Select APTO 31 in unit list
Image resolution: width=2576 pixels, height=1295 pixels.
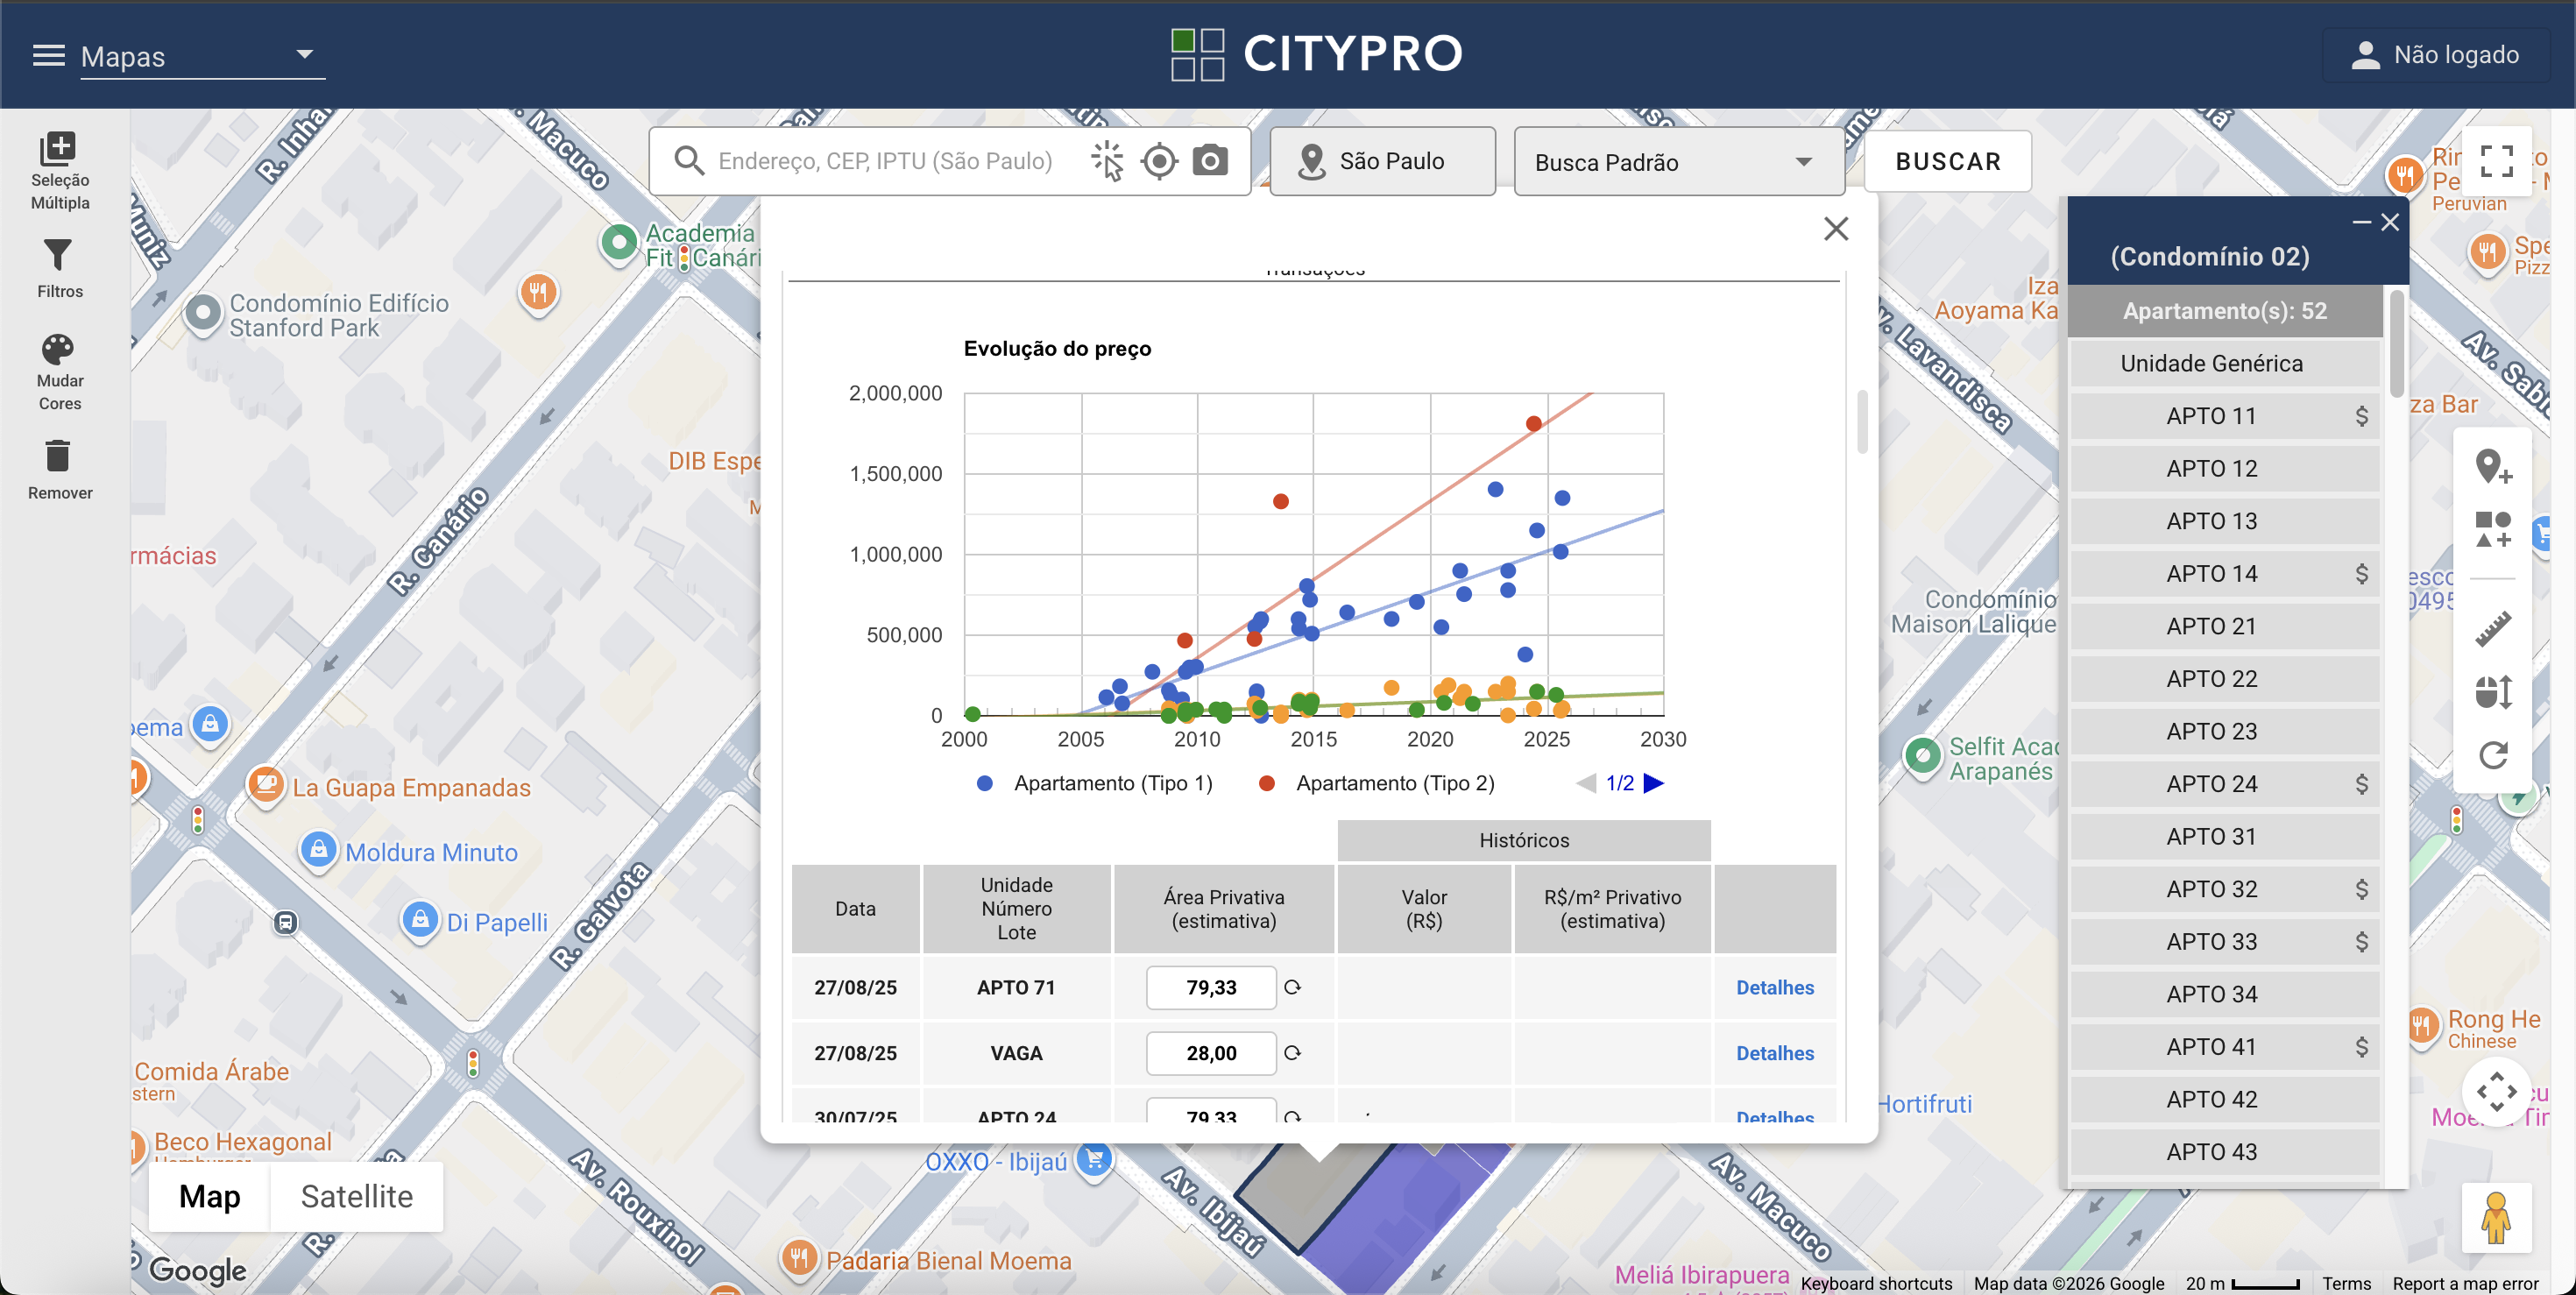coord(2224,837)
